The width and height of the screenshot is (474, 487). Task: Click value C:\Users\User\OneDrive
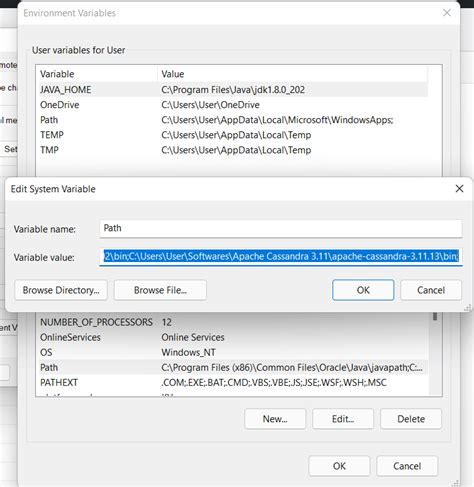[210, 105]
